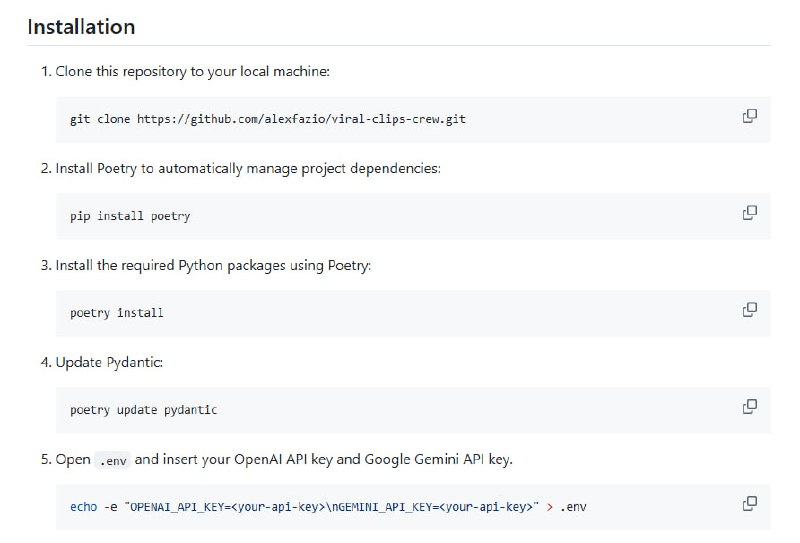Copy the poetry install command

(749, 310)
